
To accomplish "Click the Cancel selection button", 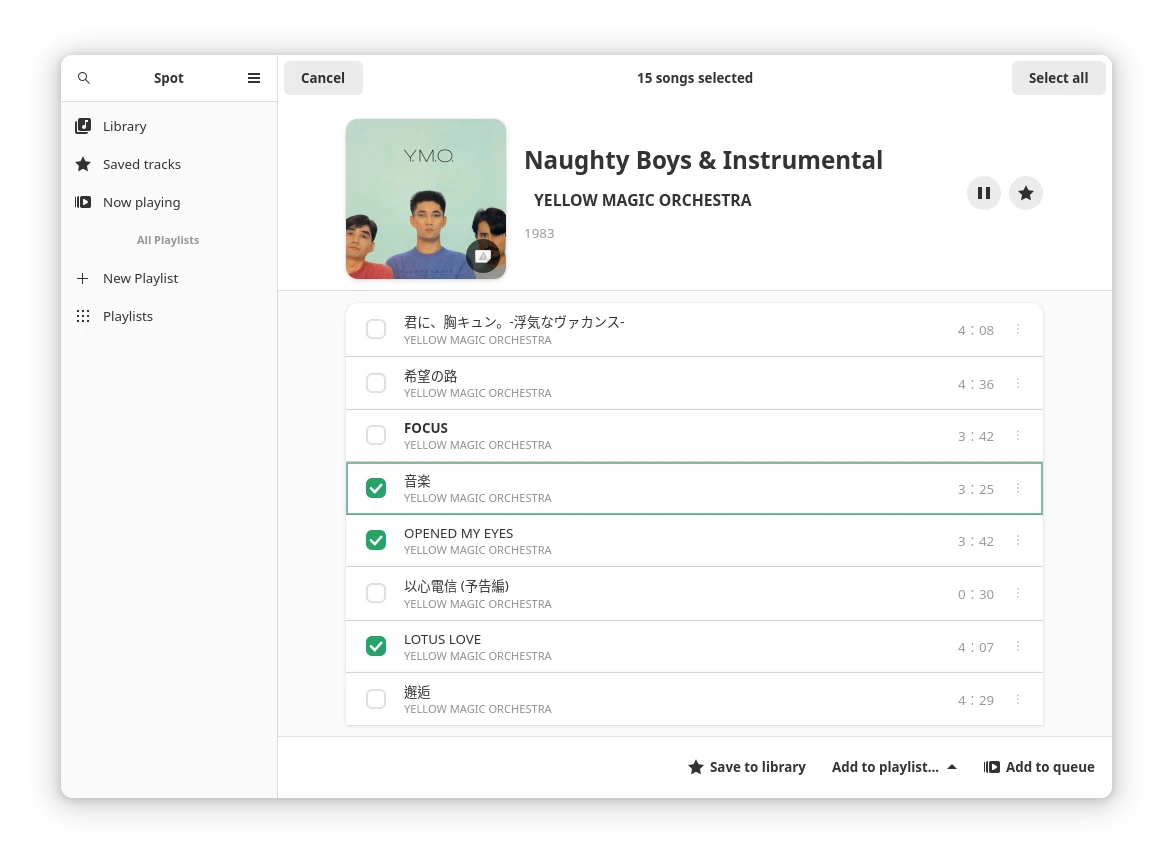I will pos(323,78).
